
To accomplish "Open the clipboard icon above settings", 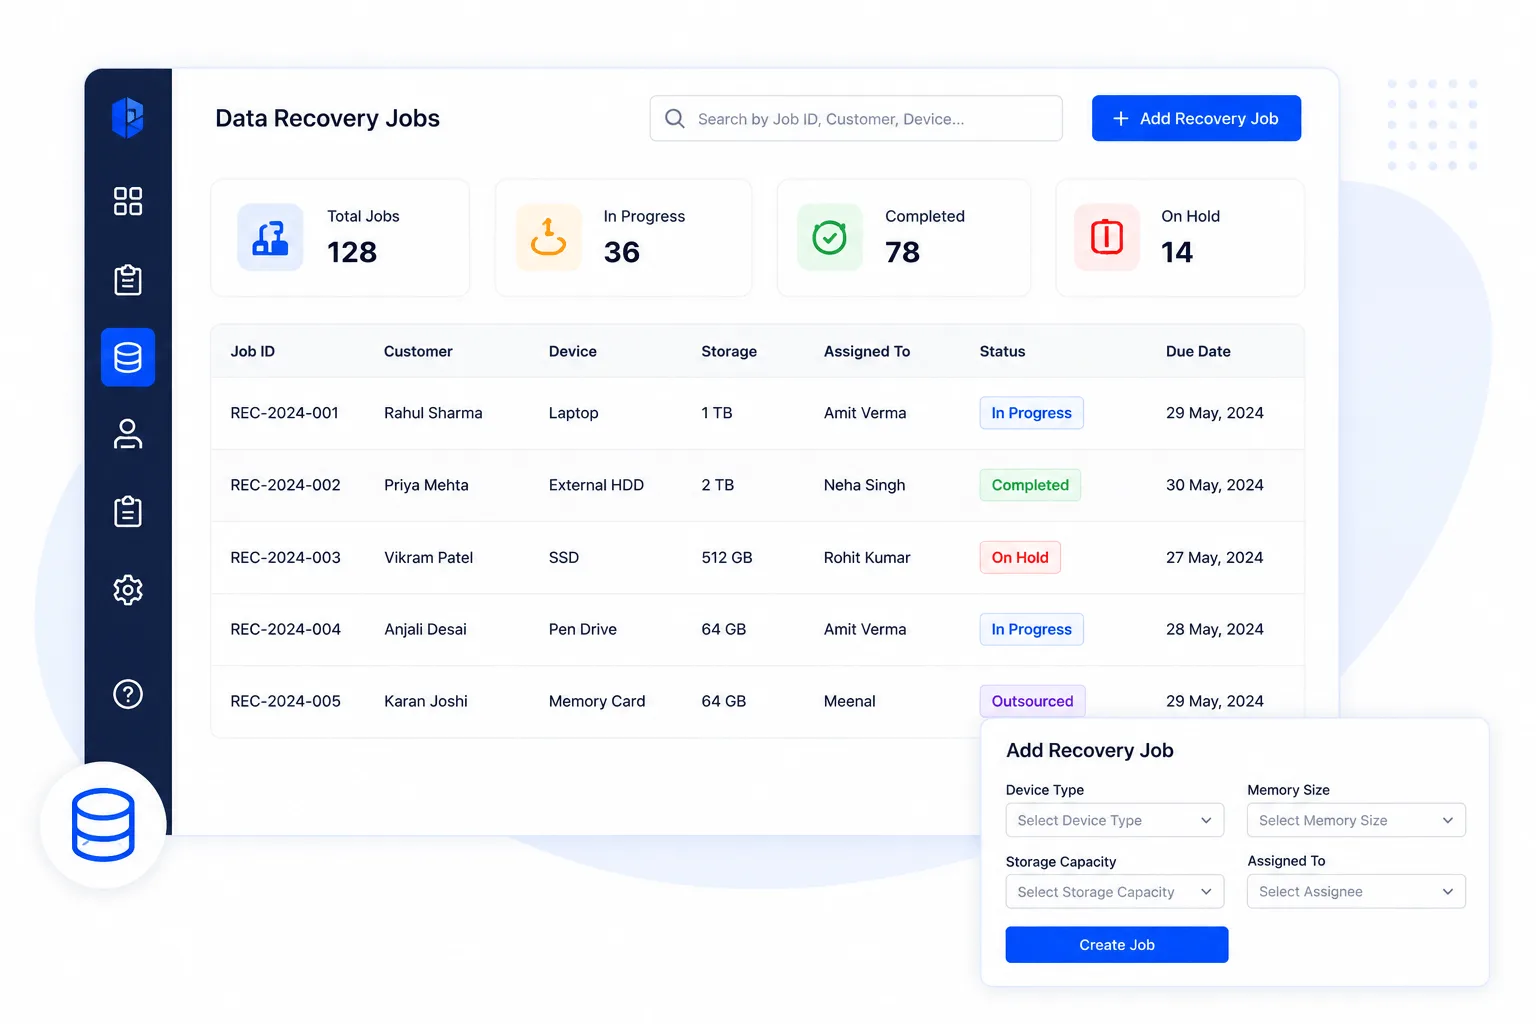I will point(128,511).
